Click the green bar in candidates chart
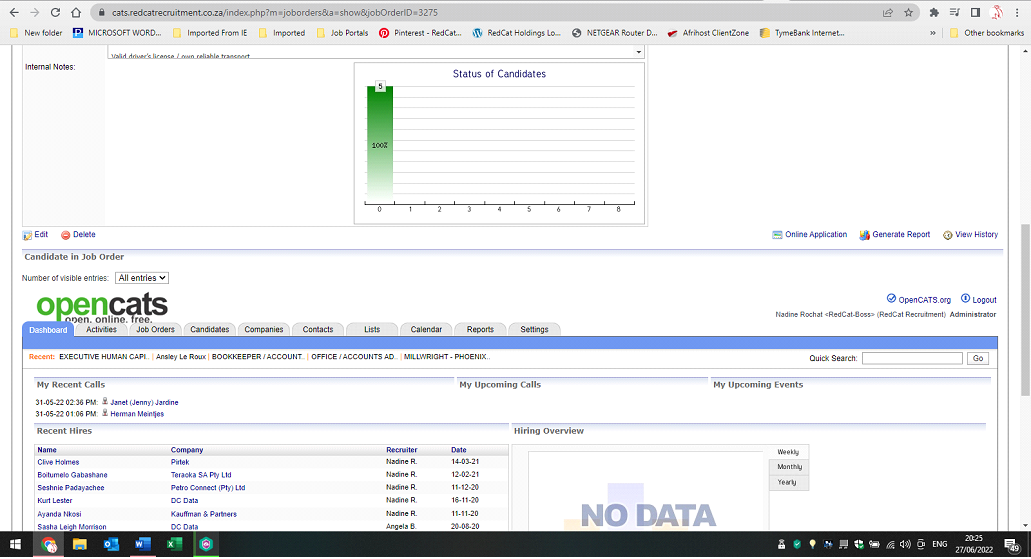1031x559 pixels. point(379,145)
